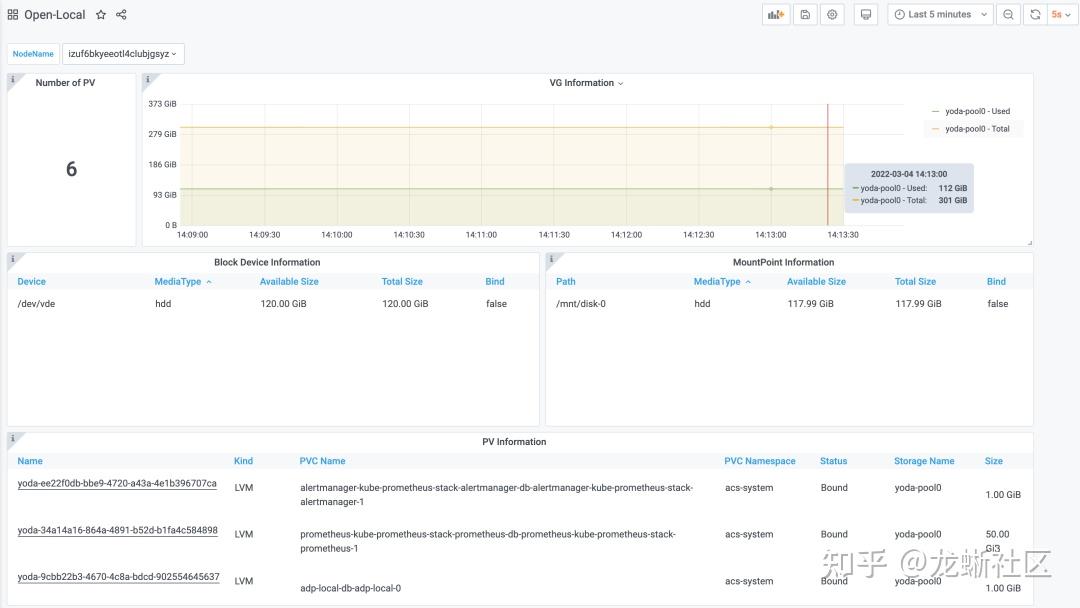Sort block devices by Device column
This screenshot has height=608, width=1080.
pos(32,282)
